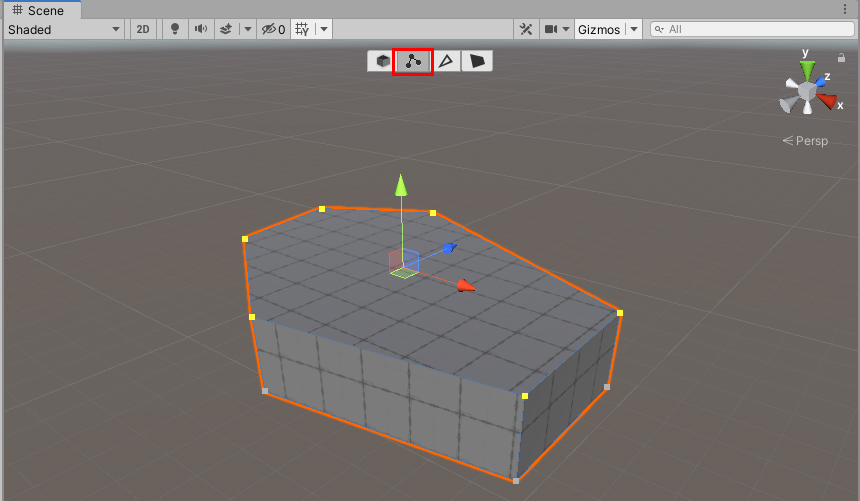860x501 pixels.
Task: Select ProBuilder Face selection mode
Action: (x=478, y=62)
